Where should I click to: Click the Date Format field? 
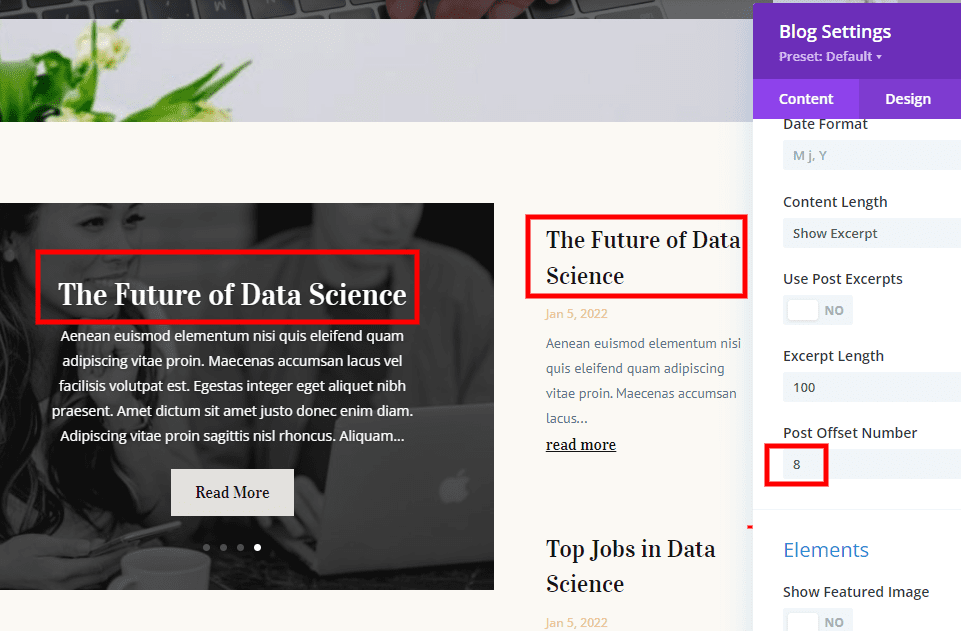click(x=871, y=155)
